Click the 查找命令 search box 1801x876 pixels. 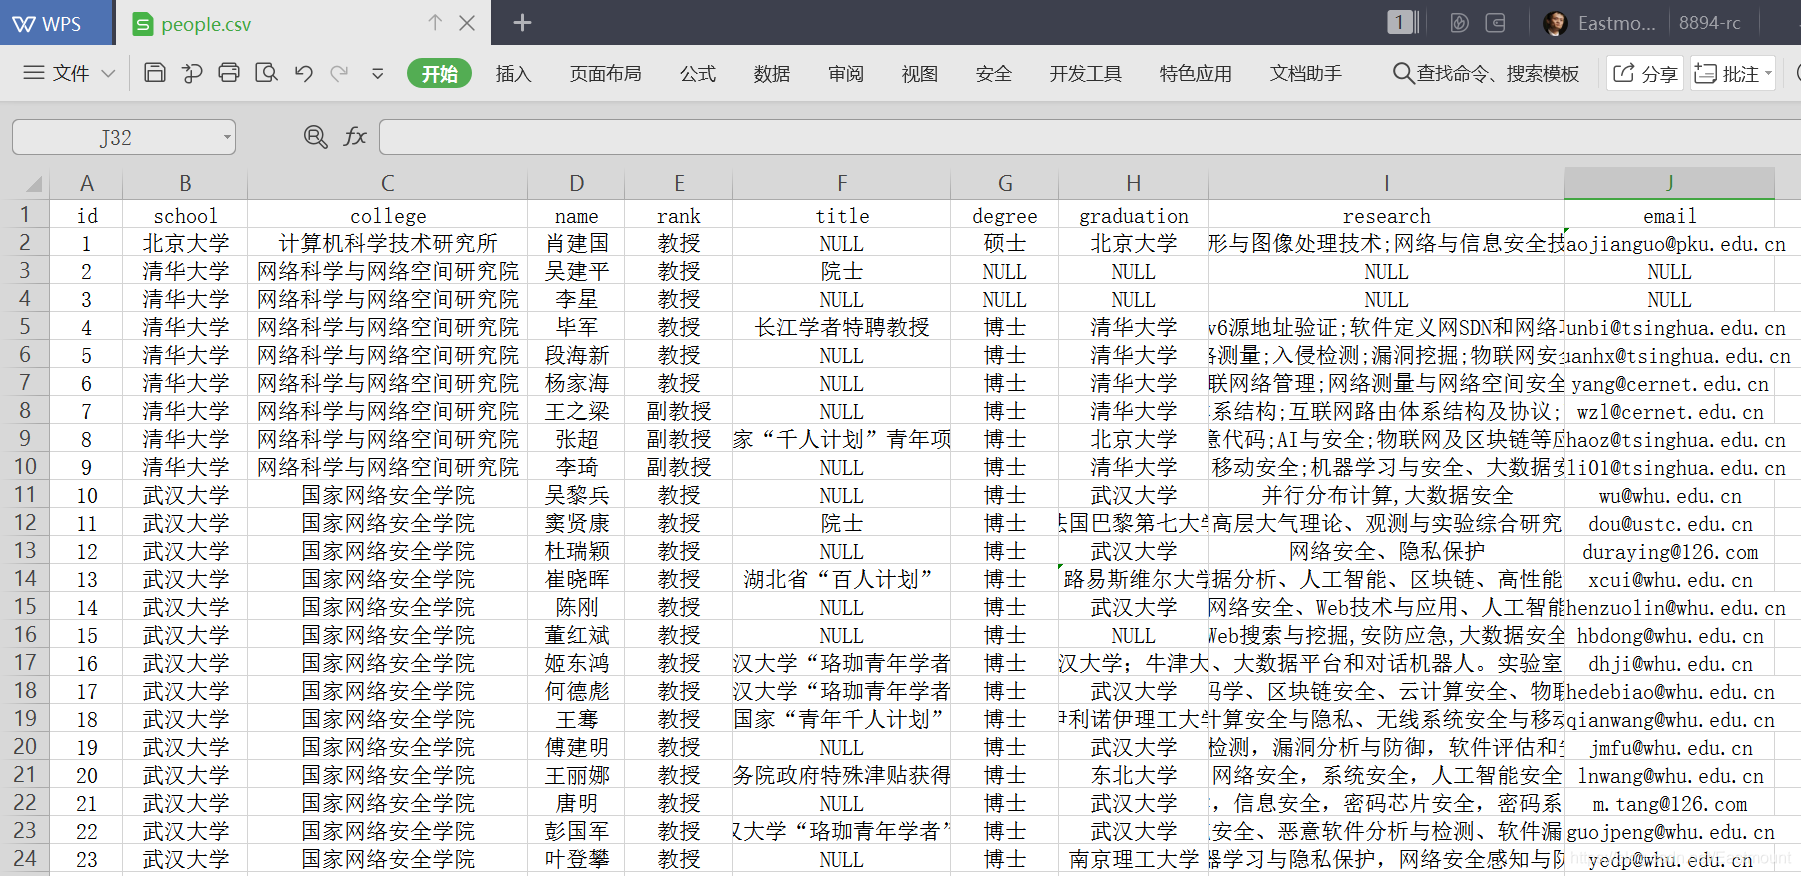click(1486, 73)
